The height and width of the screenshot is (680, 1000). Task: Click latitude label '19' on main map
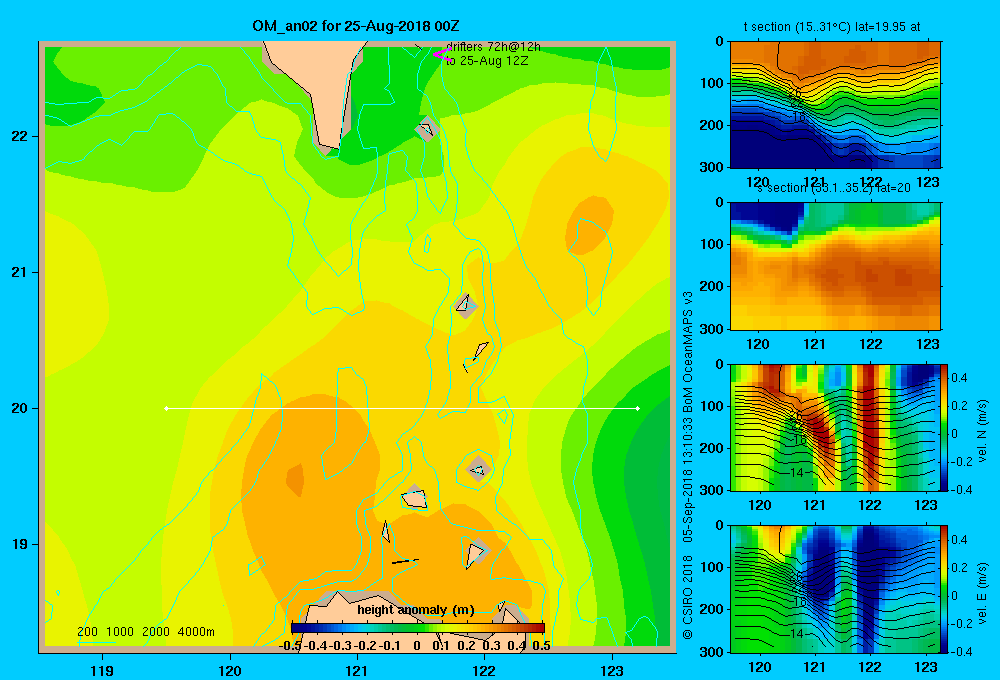click(19, 544)
